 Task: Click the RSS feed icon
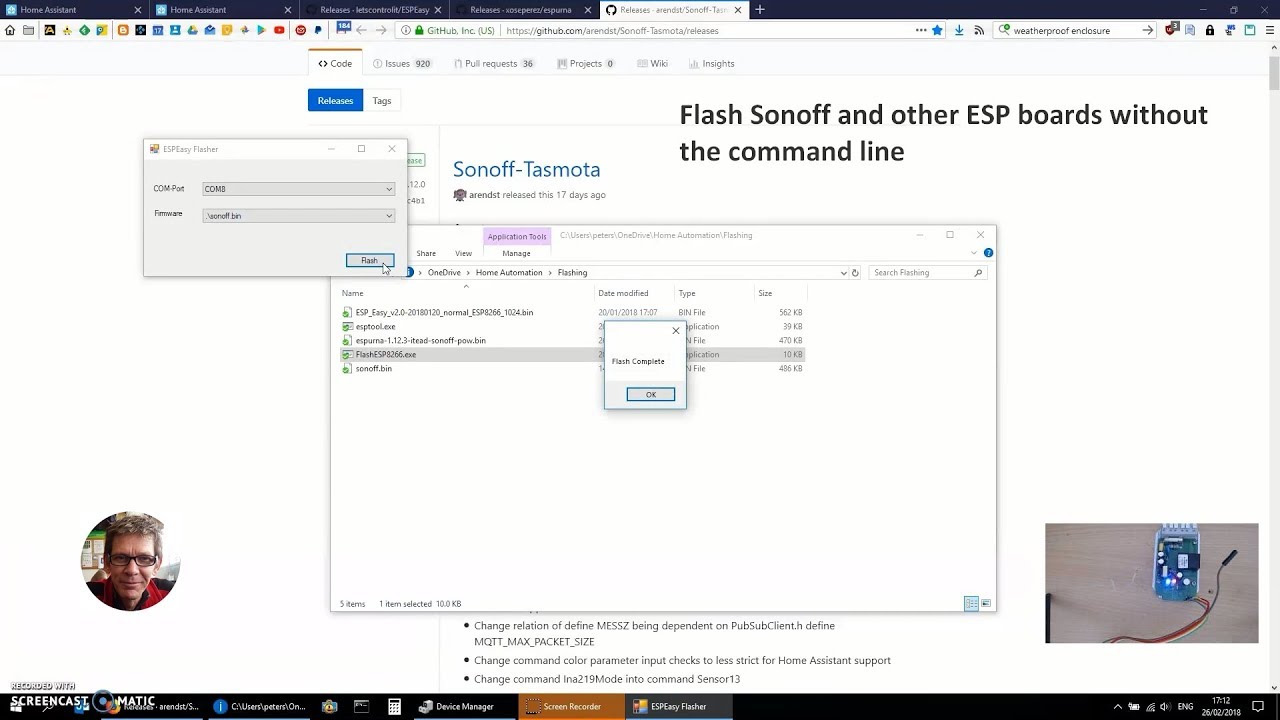(979, 31)
